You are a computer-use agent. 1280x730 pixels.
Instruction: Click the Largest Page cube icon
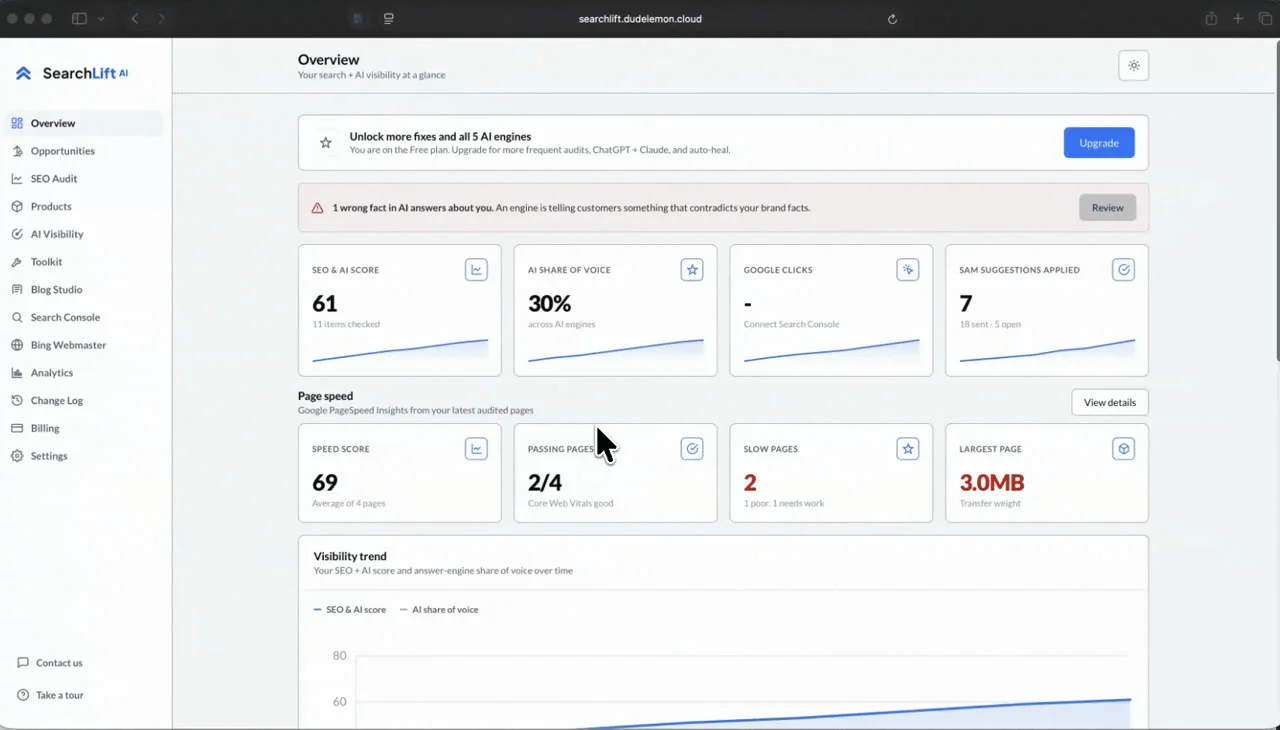tap(1124, 449)
